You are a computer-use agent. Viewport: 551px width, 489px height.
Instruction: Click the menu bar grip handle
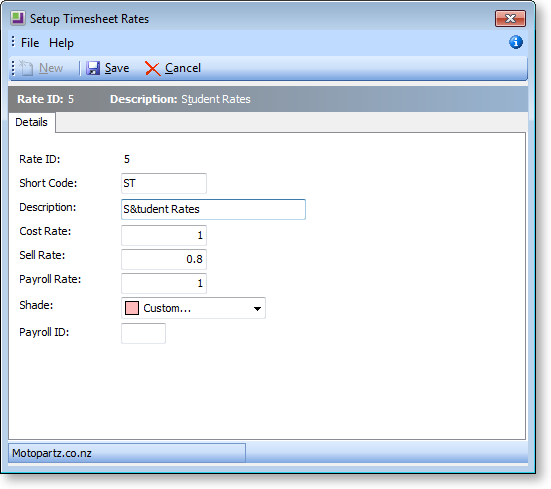coord(13,41)
